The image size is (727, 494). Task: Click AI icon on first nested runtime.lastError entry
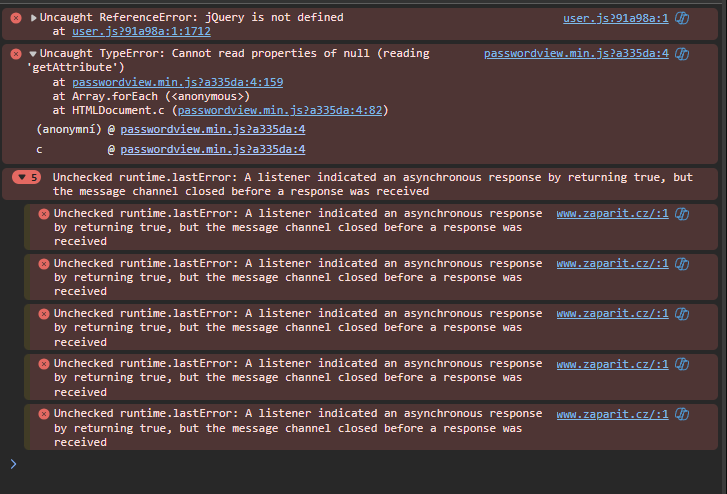[682, 214]
